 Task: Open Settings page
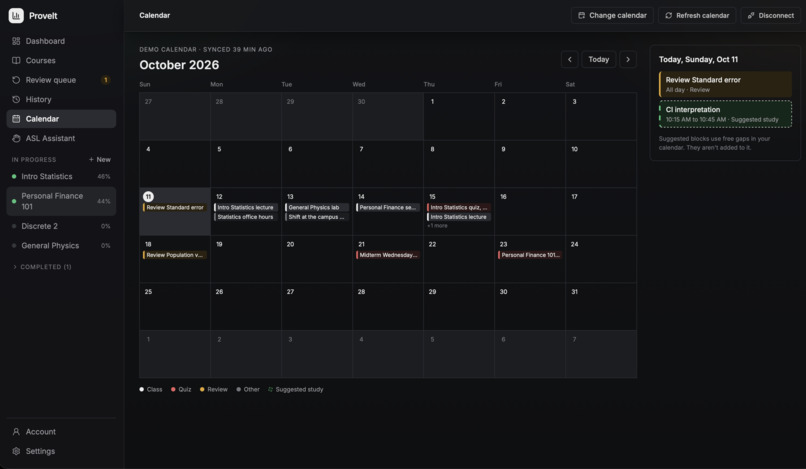click(x=61, y=451)
